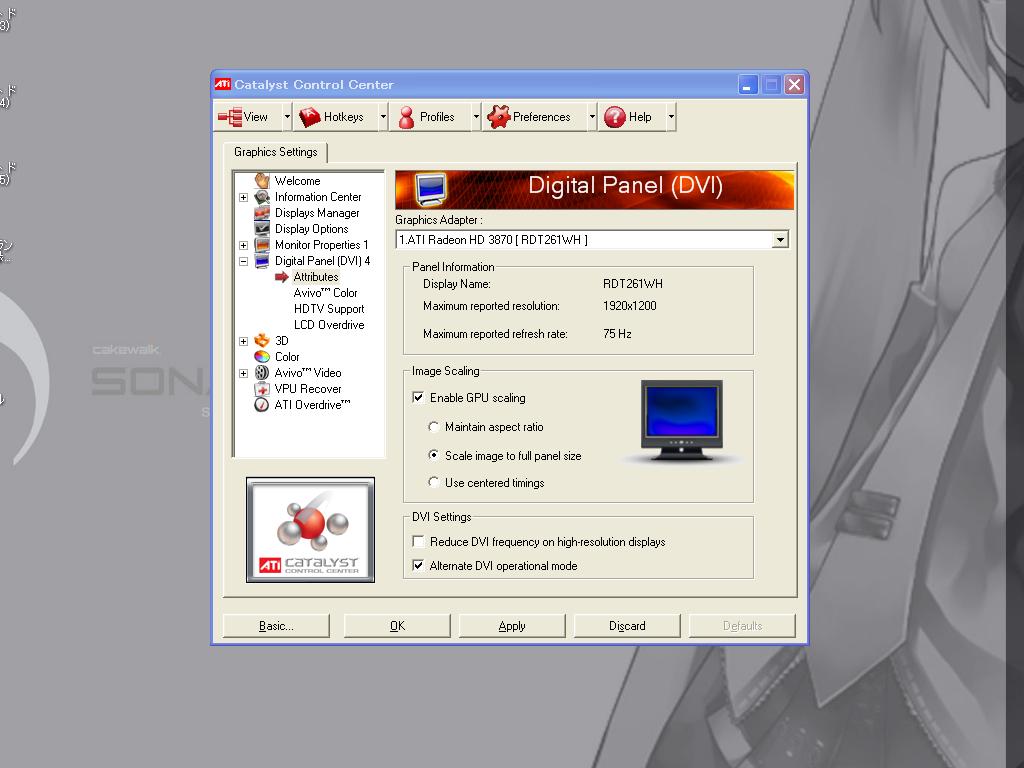Image resolution: width=1024 pixels, height=768 pixels.
Task: Click the VPU Recover icon
Action: (262, 389)
